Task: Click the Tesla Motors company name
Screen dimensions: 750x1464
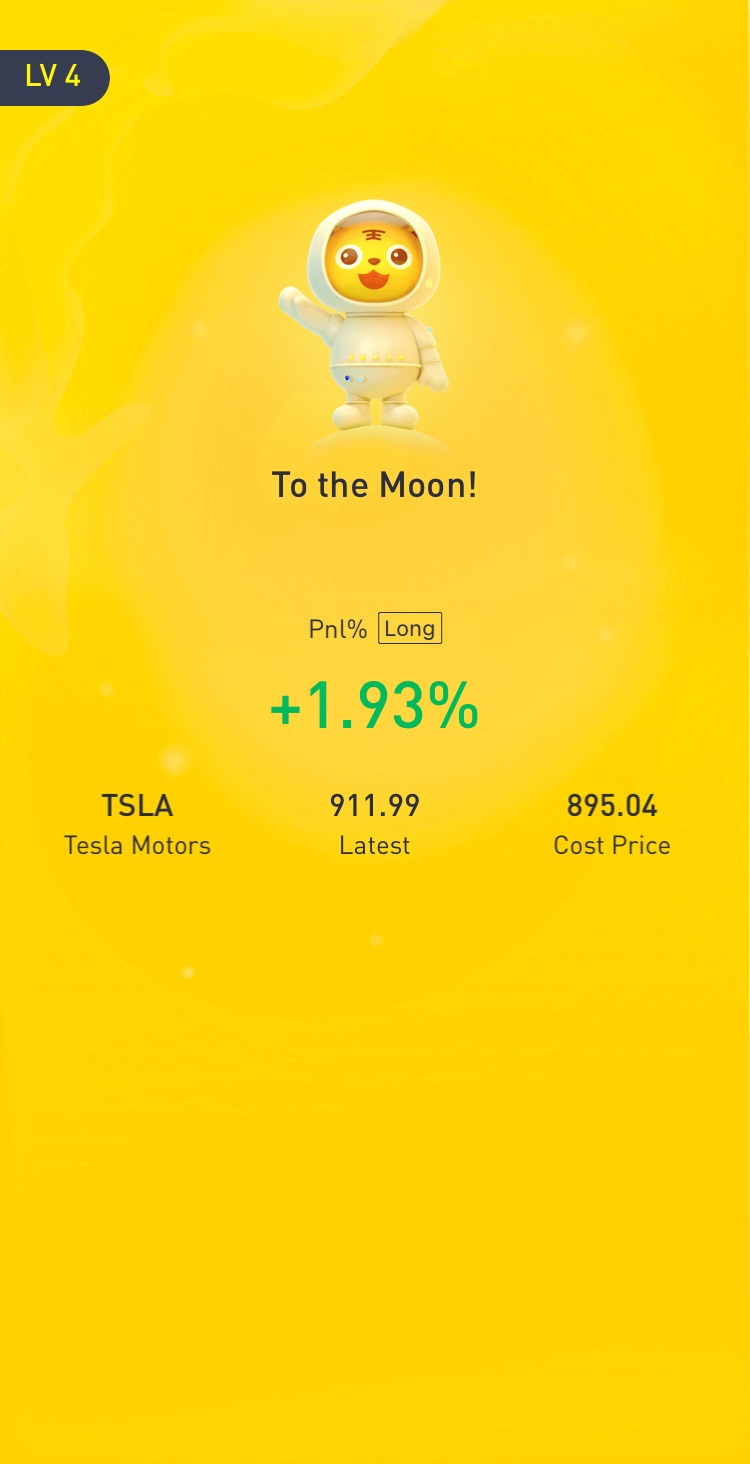Action: 137,845
